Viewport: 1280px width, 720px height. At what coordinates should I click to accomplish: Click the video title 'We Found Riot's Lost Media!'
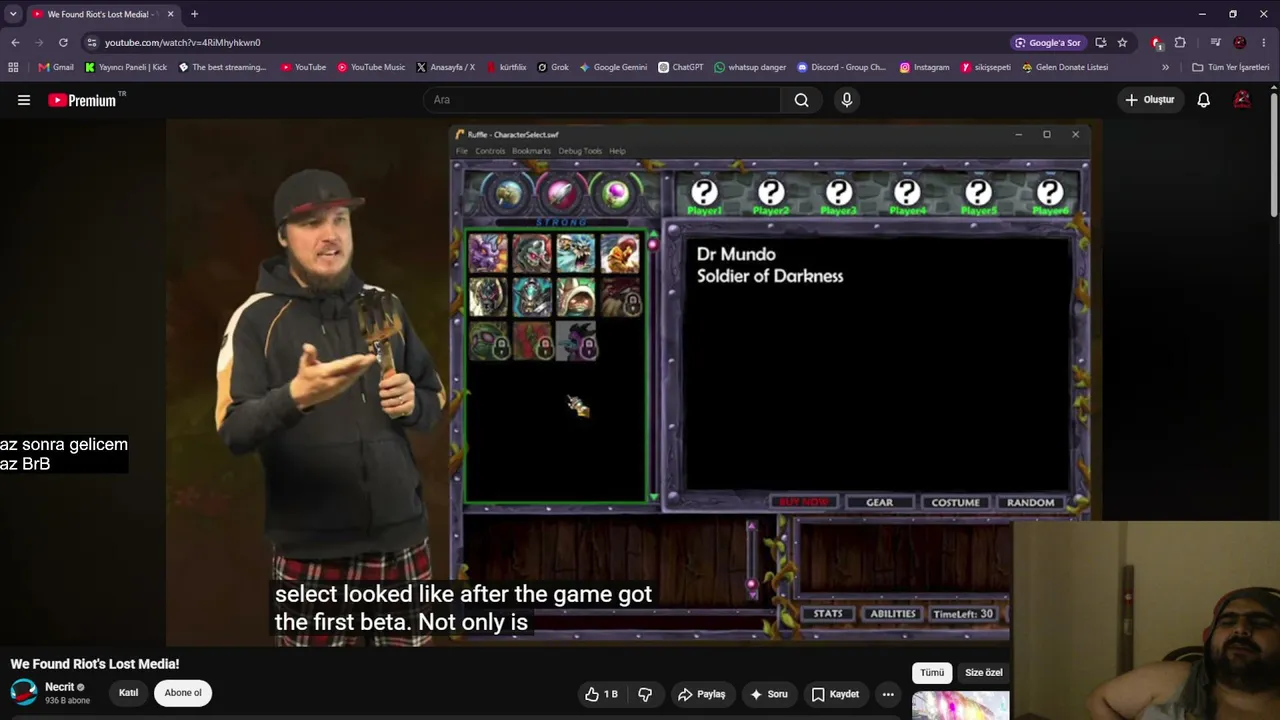(x=95, y=664)
